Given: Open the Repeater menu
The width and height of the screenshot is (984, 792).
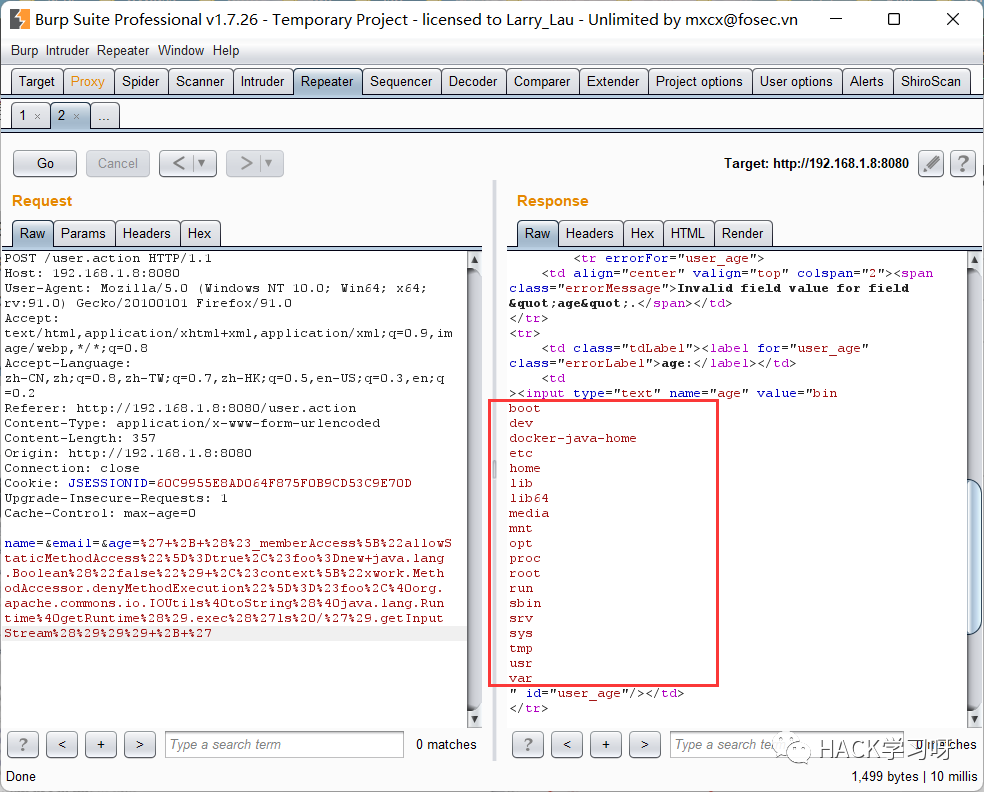Looking at the screenshot, I should [123, 50].
